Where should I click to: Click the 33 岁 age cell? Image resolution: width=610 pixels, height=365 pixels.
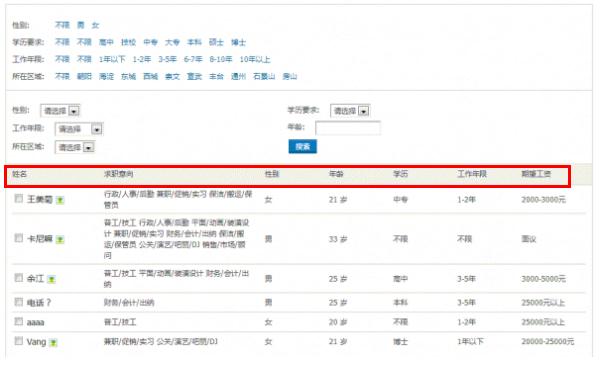tap(338, 239)
